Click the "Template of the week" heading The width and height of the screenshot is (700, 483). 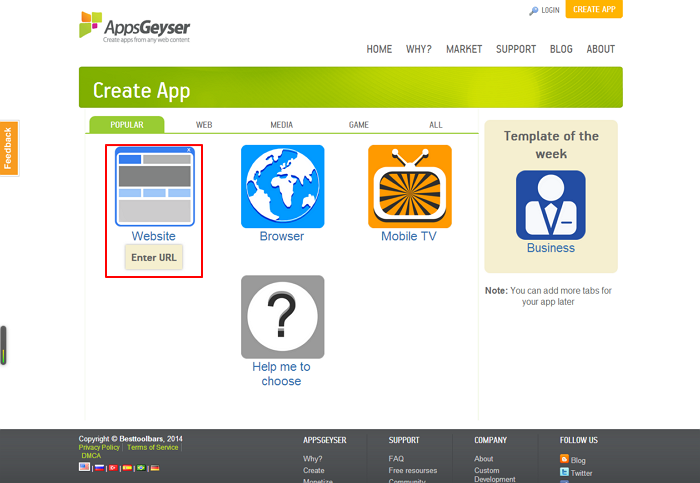(x=551, y=145)
